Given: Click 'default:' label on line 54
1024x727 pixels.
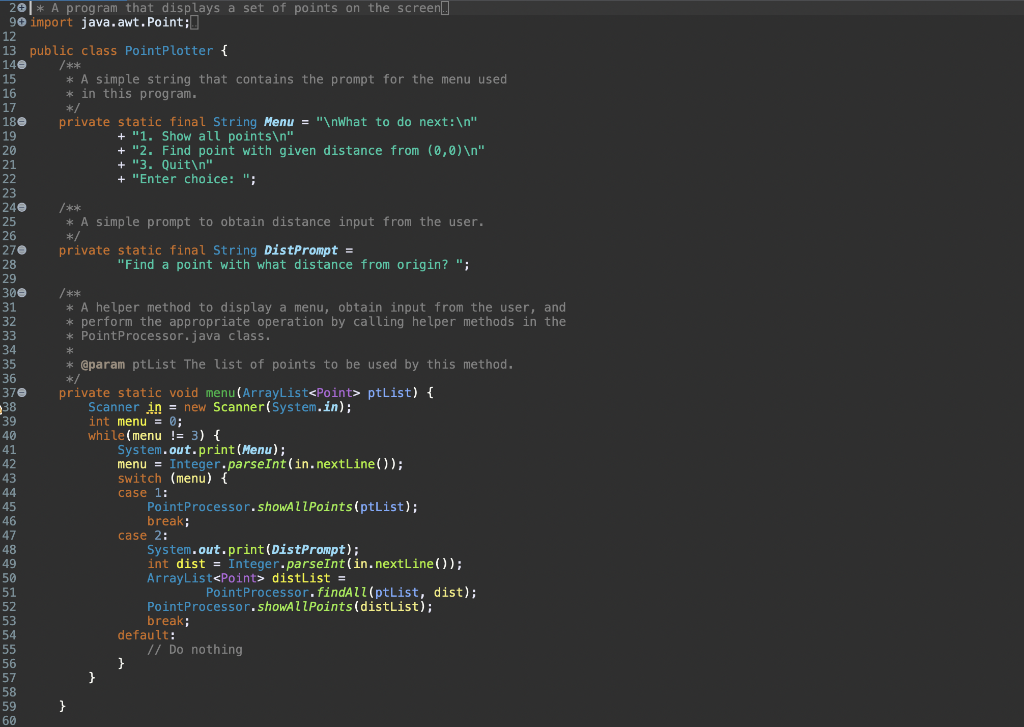Looking at the screenshot, I should tap(146, 635).
